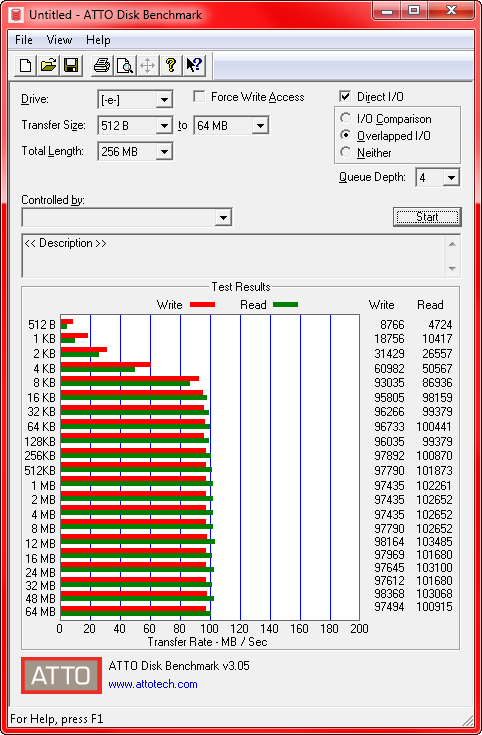Open the View menu
The height and width of the screenshot is (735, 482).
pyautogui.click(x=59, y=40)
